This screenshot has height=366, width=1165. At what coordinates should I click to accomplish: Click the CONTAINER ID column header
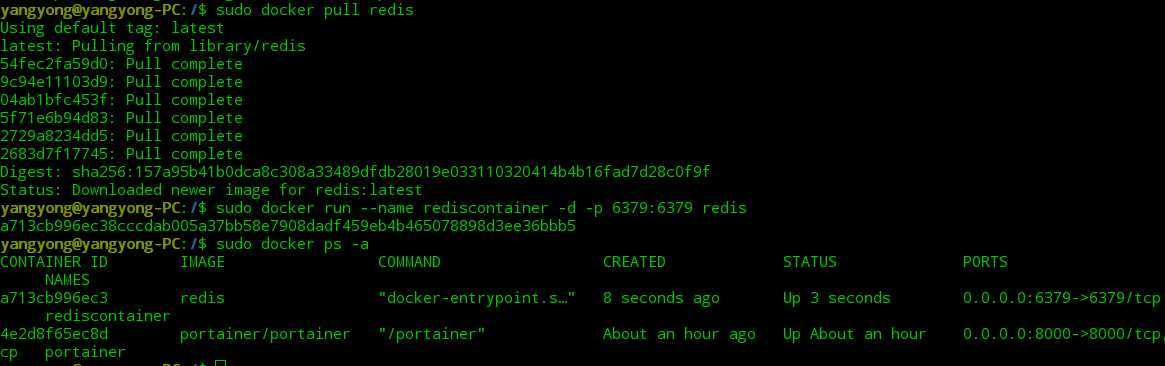(53, 262)
